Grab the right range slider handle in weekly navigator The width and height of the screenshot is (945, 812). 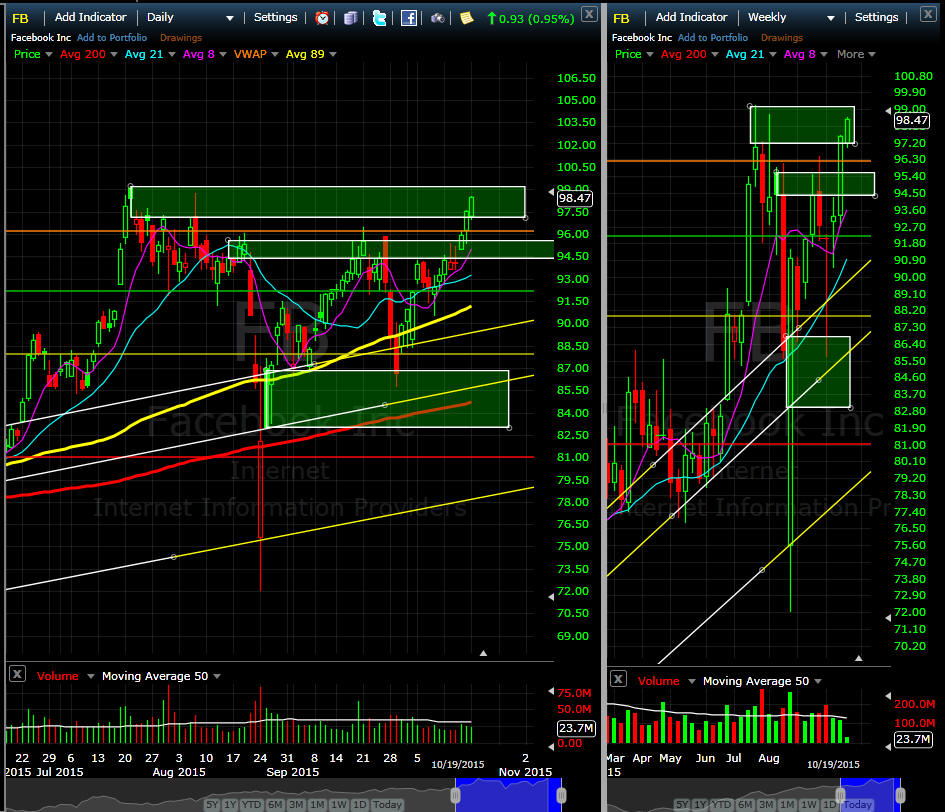pyautogui.click(x=900, y=795)
